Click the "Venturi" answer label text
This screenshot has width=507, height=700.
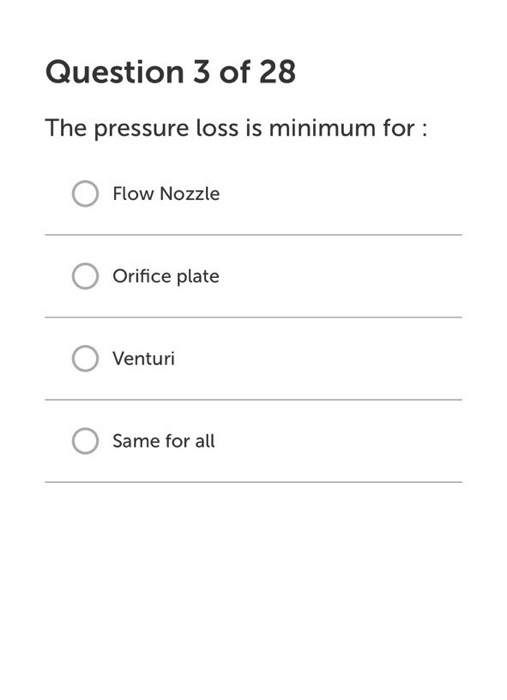(143, 358)
